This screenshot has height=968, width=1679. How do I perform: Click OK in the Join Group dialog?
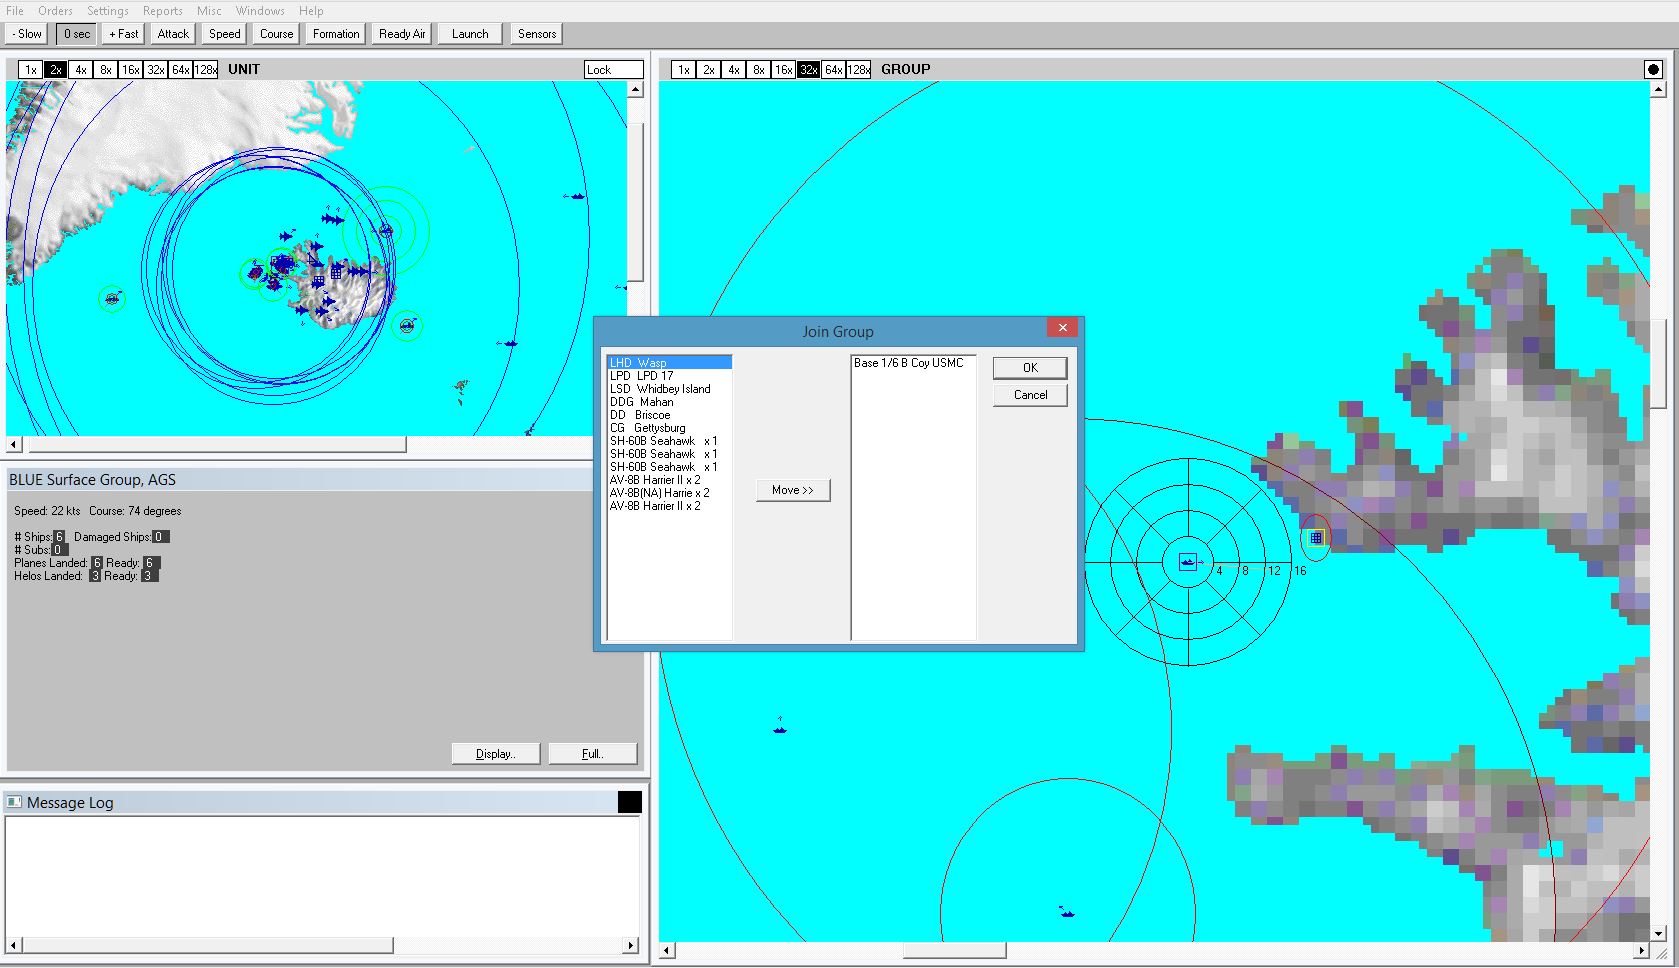[1029, 368]
